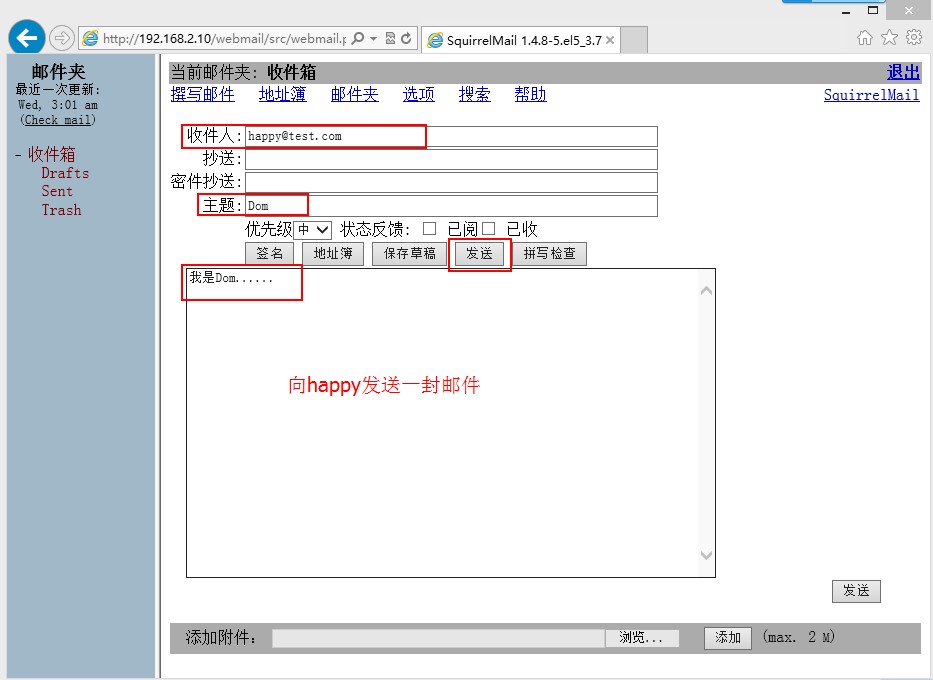Click 浏览... browse button for attachment
Image resolution: width=933 pixels, height=680 pixels.
pyautogui.click(x=641, y=638)
